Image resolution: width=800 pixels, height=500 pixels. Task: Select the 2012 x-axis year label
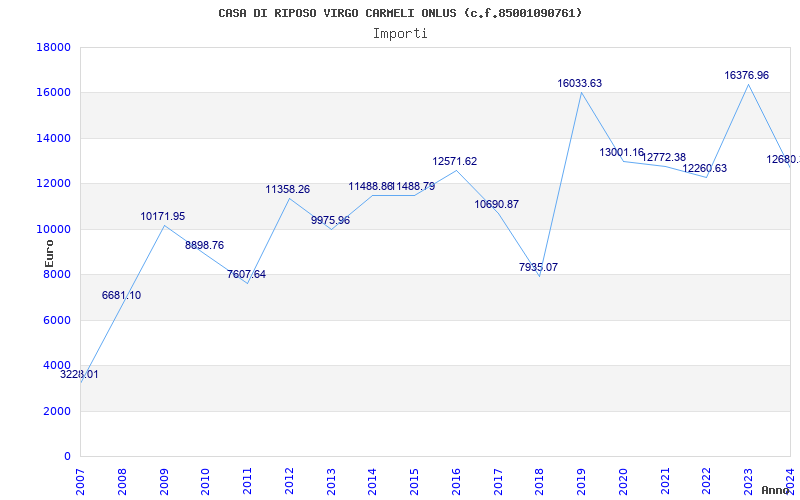[289, 478]
